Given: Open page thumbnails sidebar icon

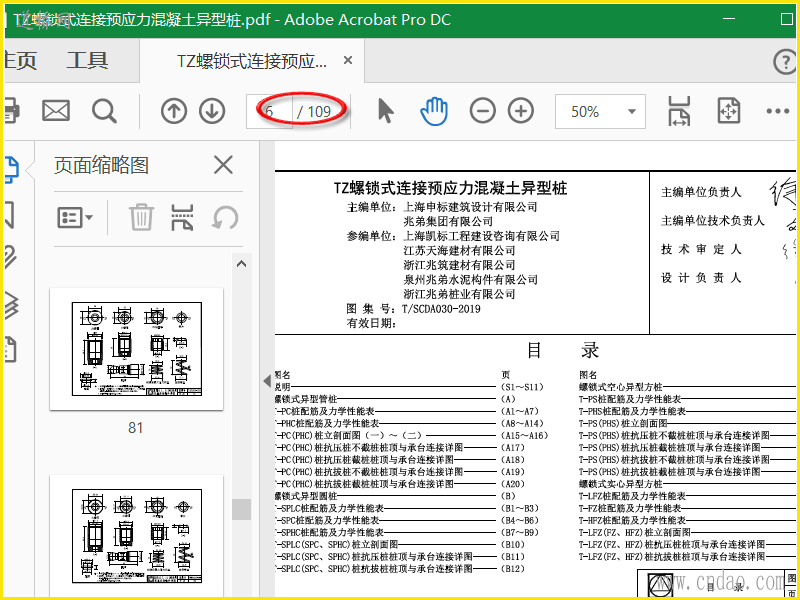Looking at the screenshot, I should [x=12, y=170].
